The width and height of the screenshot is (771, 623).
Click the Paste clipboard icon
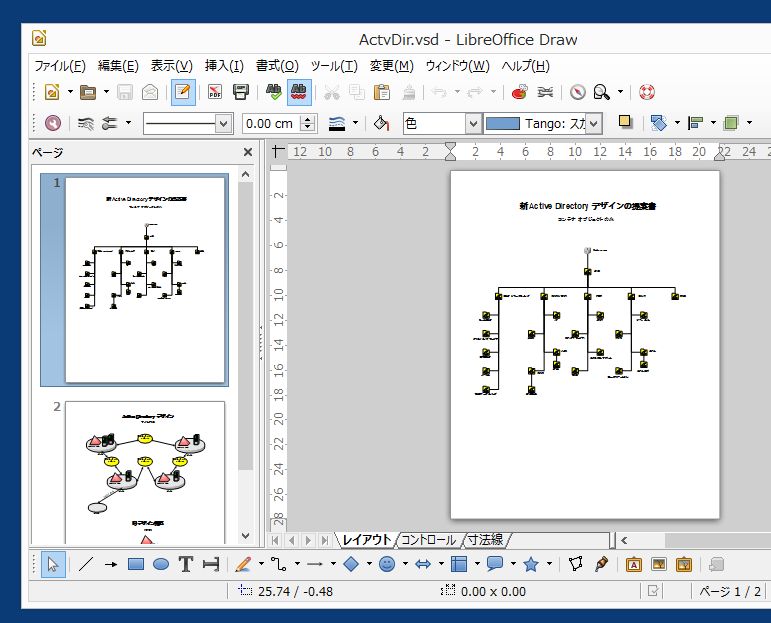(382, 92)
